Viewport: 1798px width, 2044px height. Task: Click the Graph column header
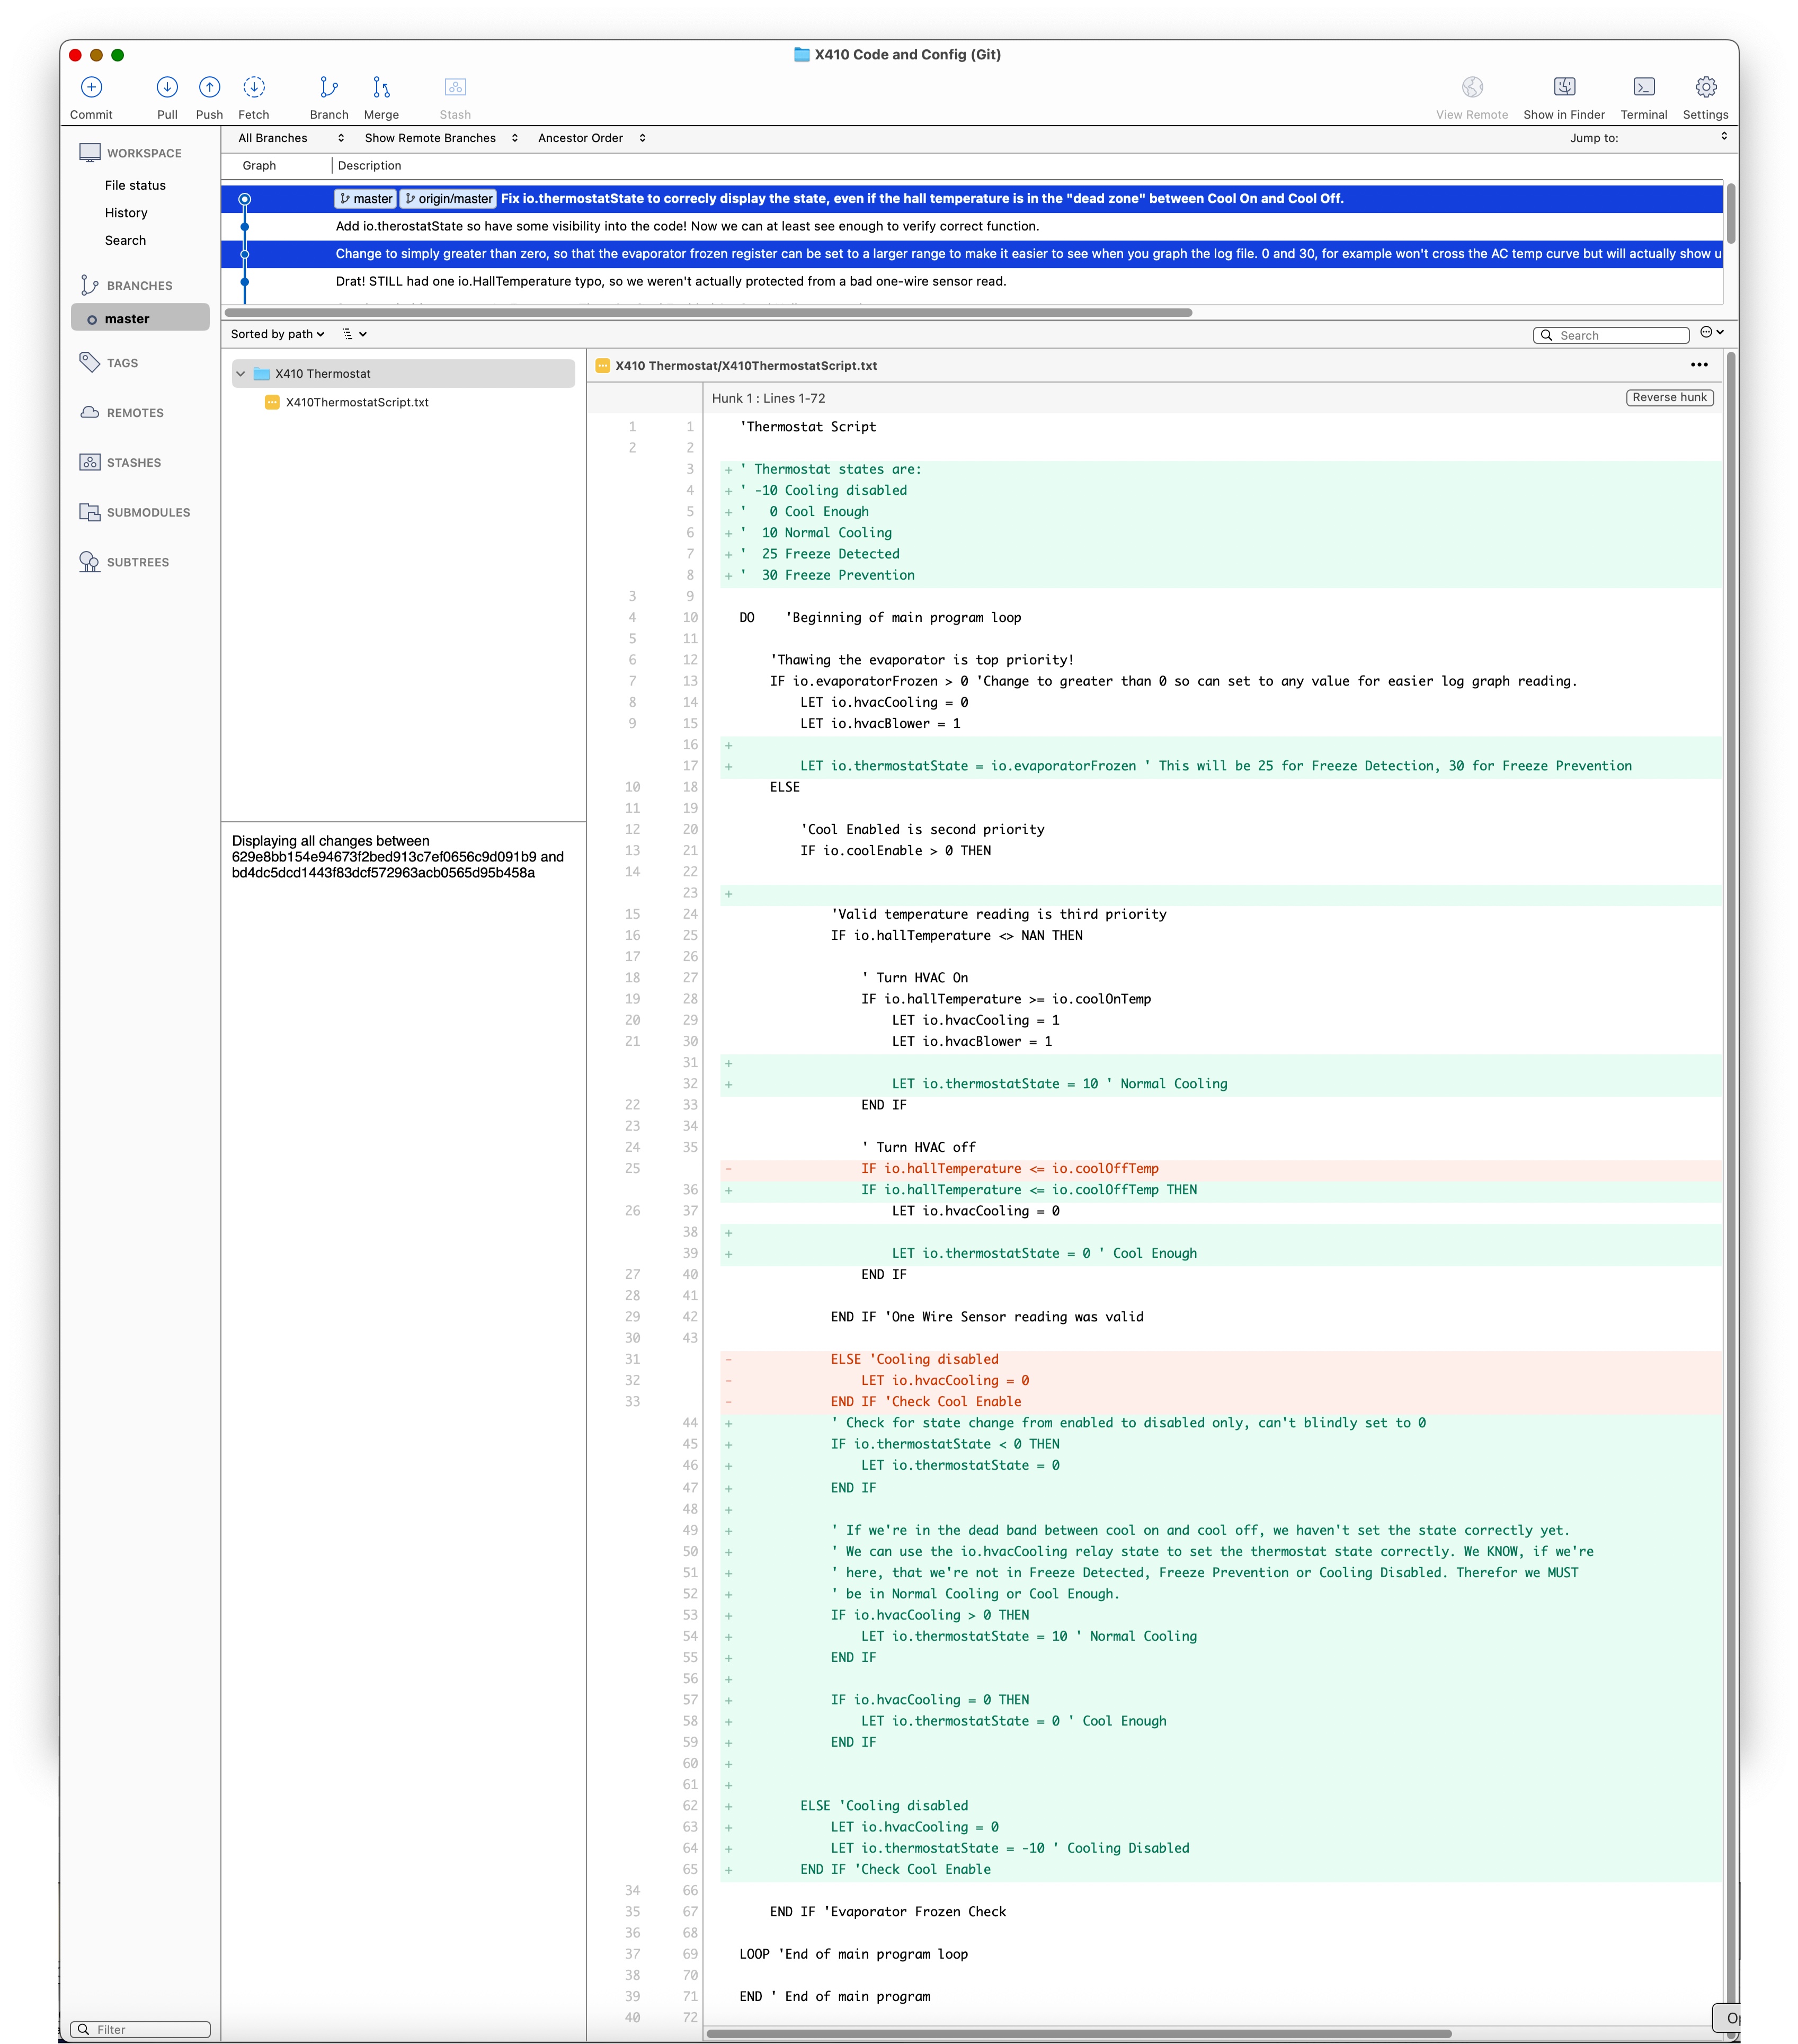[259, 166]
